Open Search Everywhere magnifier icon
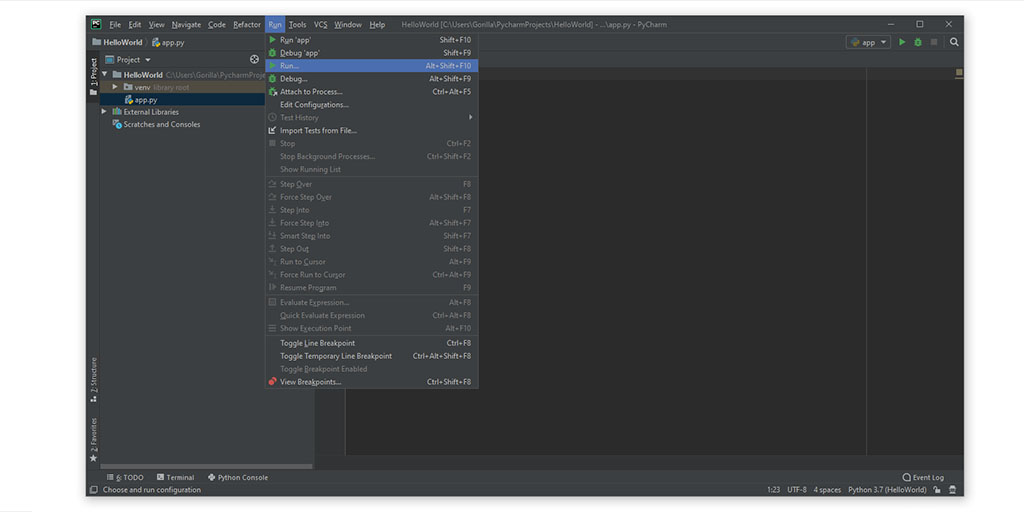1024x512 pixels. [954, 42]
